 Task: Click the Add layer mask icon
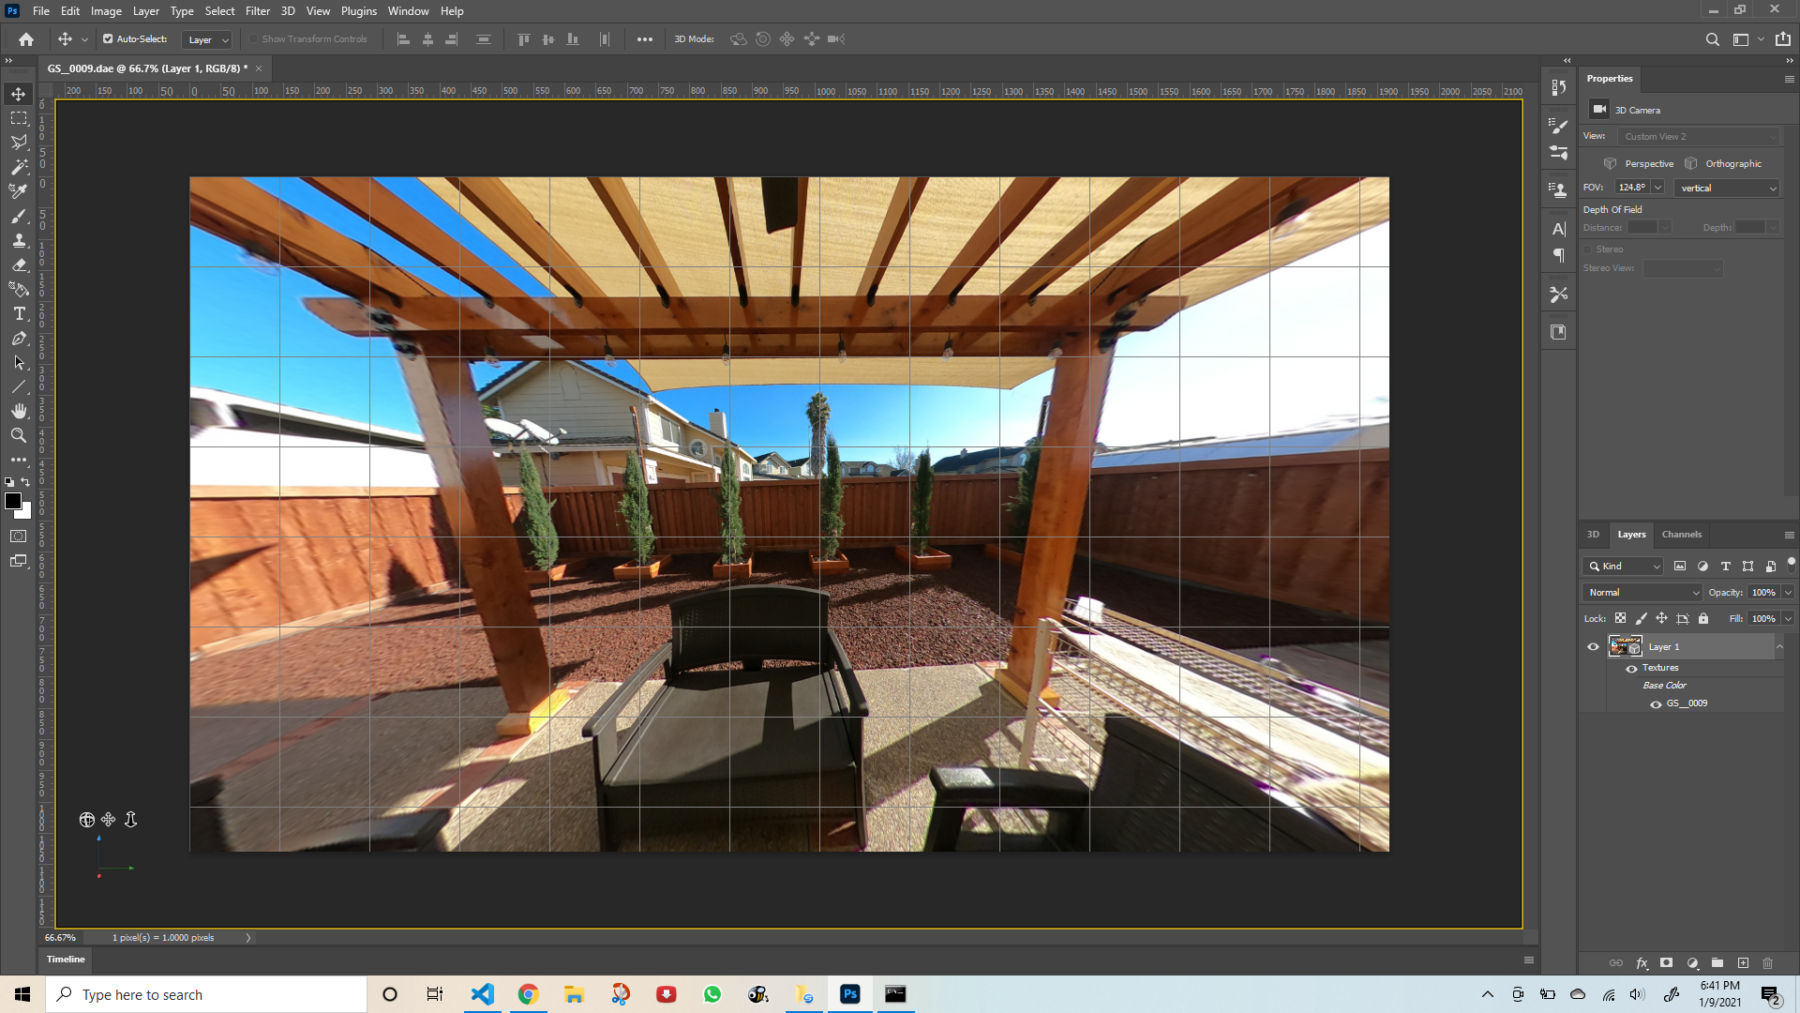[x=1665, y=963]
